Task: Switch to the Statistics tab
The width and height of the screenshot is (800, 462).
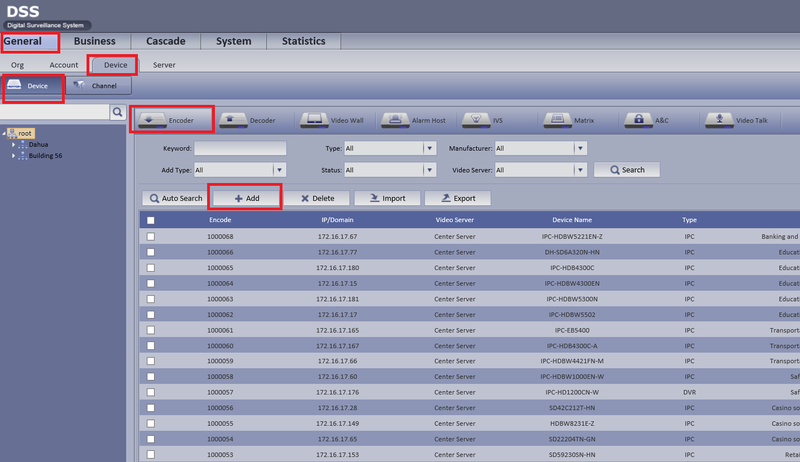Action: pyautogui.click(x=304, y=41)
